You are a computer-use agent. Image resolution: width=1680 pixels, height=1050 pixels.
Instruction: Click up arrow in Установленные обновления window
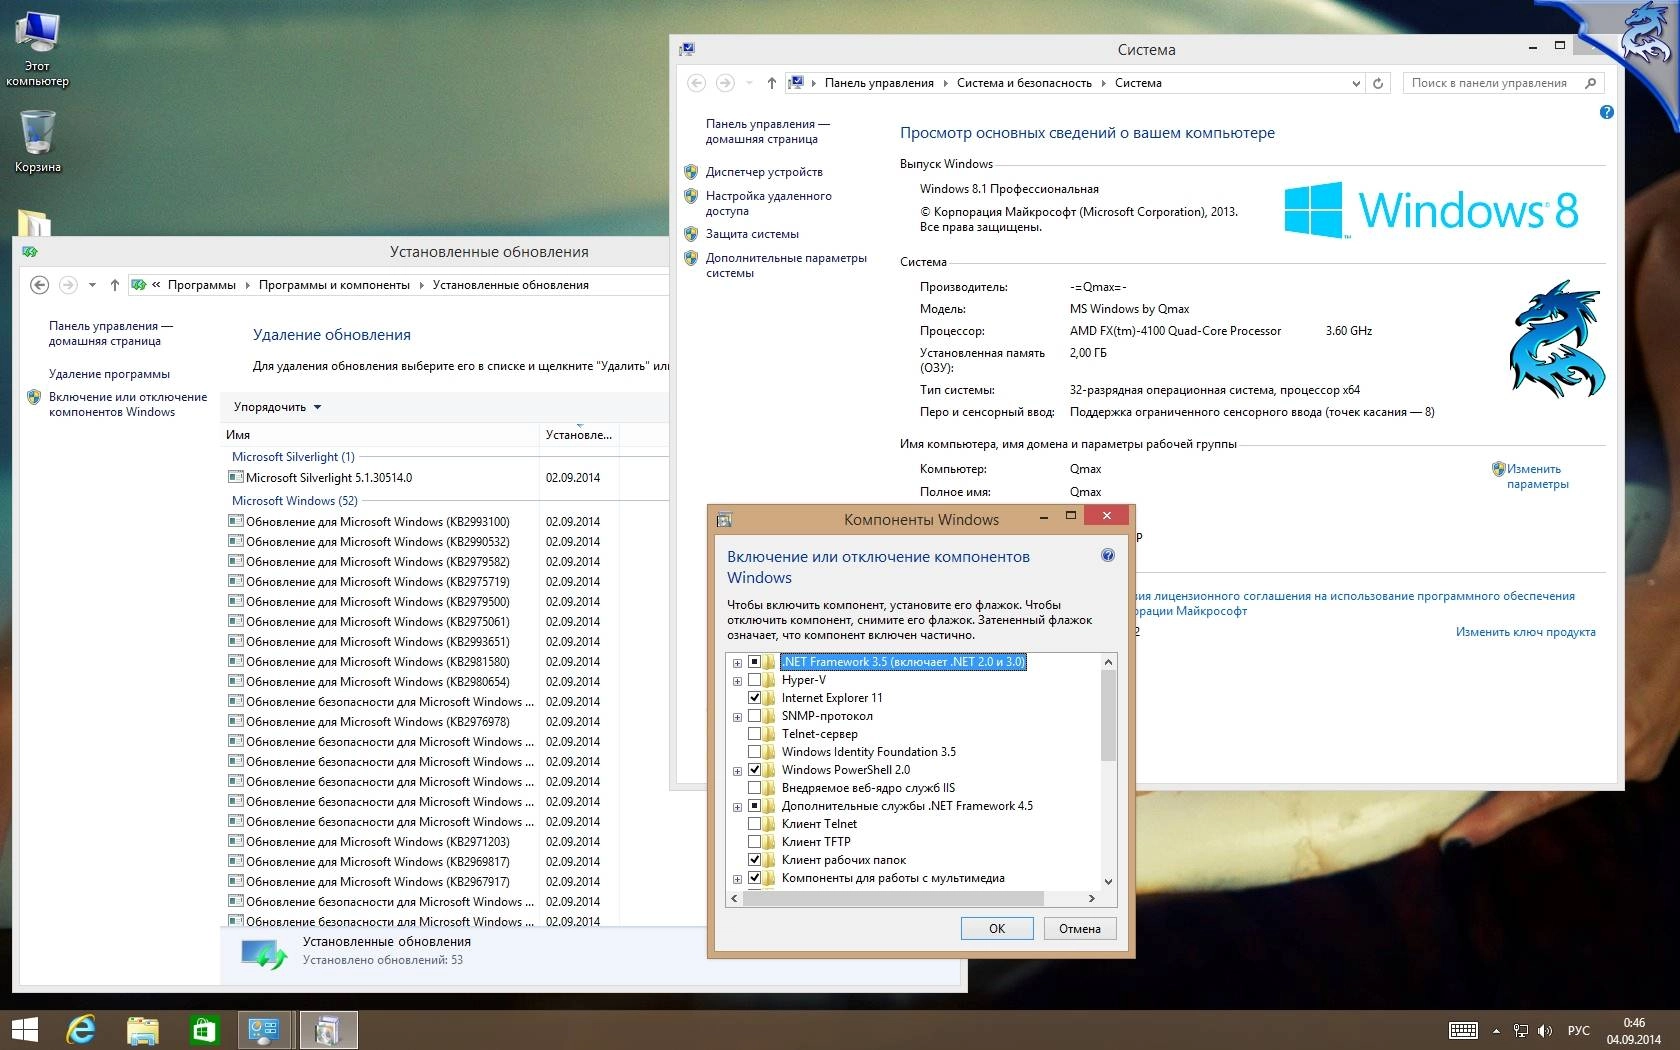115,285
